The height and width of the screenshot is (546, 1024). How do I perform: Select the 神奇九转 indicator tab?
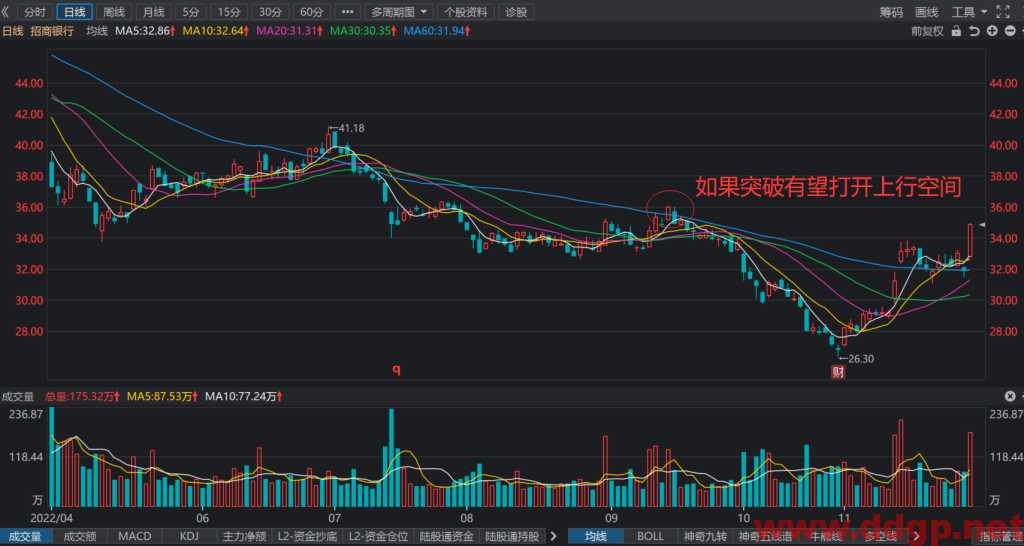tap(705, 536)
